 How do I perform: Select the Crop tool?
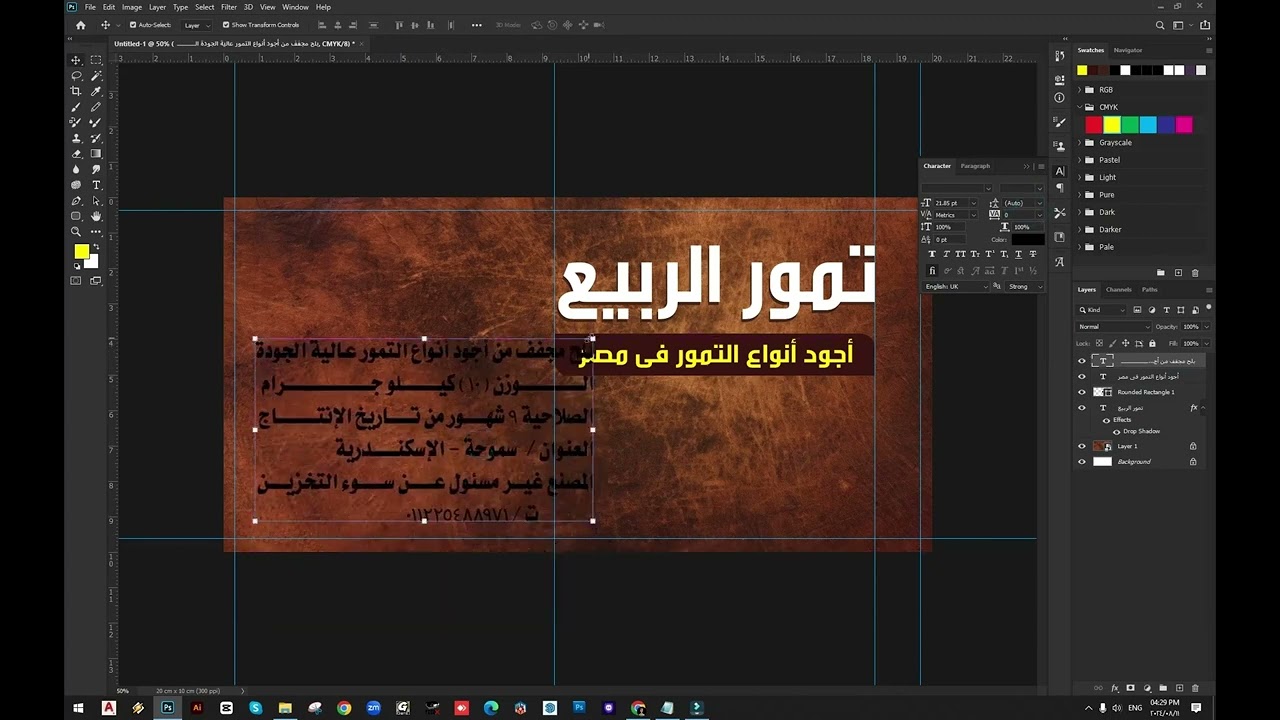tap(76, 91)
